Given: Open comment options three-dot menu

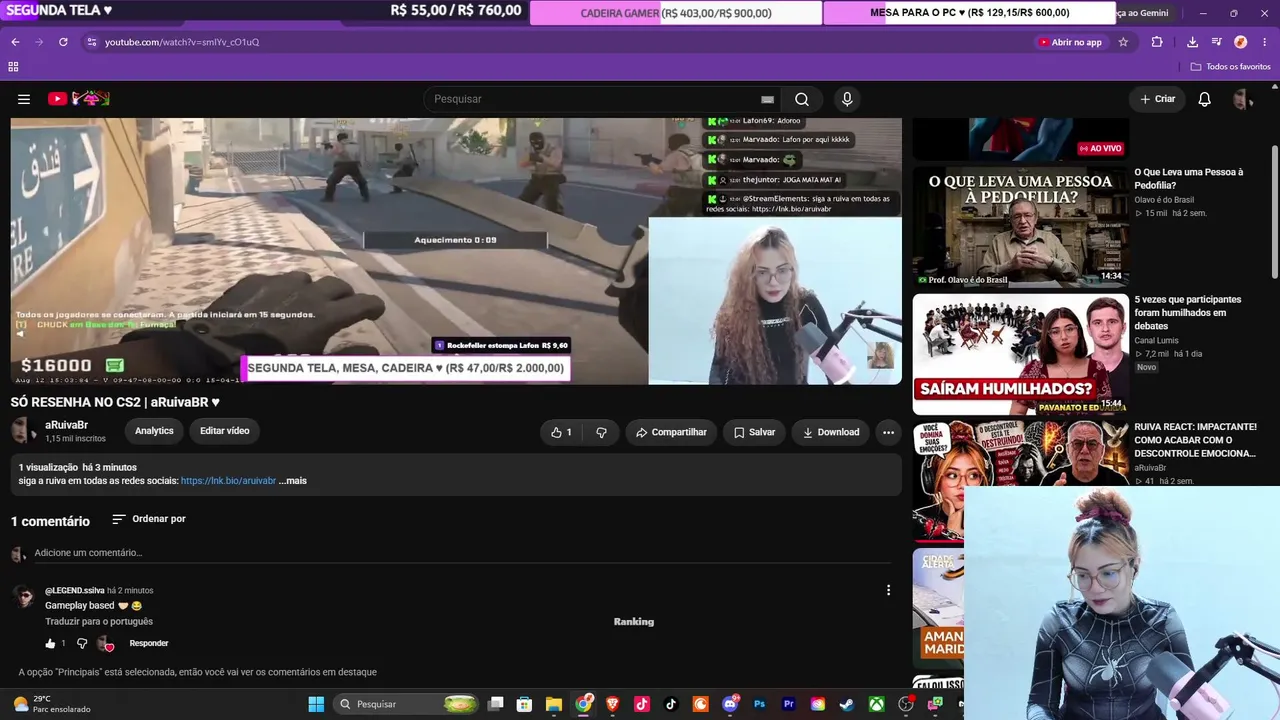Looking at the screenshot, I should click(x=888, y=591).
